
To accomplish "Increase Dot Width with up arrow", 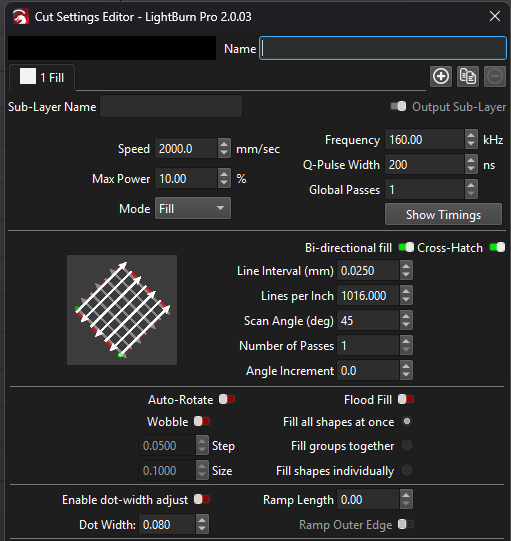I will tap(202, 520).
